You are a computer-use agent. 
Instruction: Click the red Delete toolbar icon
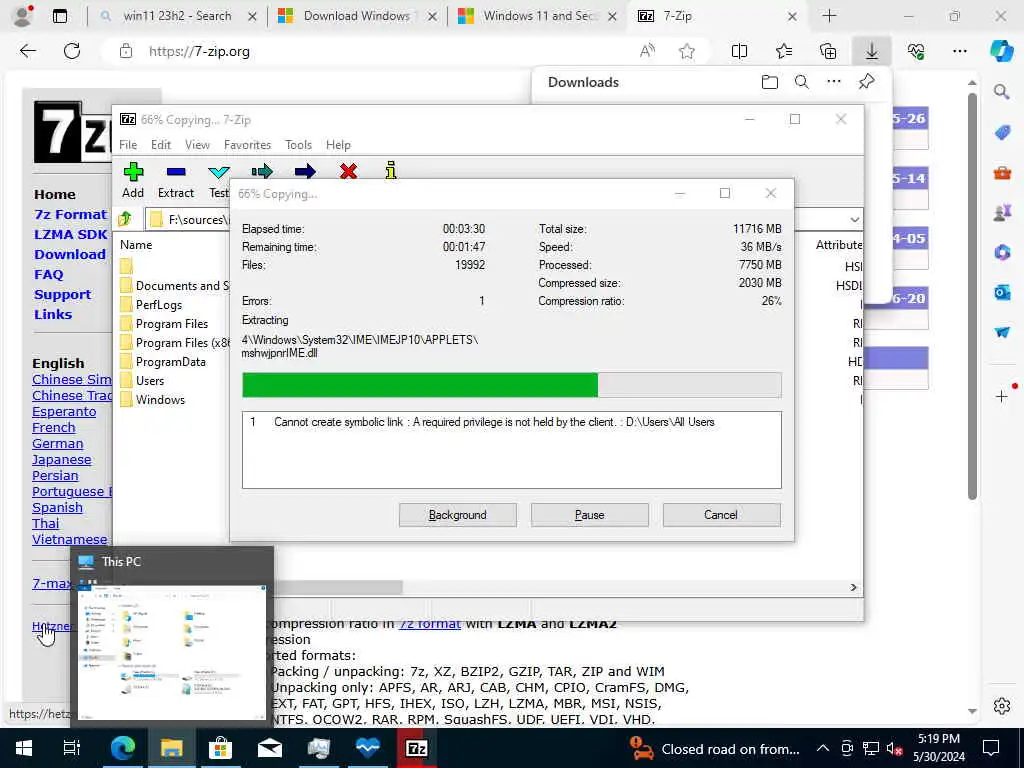coord(348,171)
